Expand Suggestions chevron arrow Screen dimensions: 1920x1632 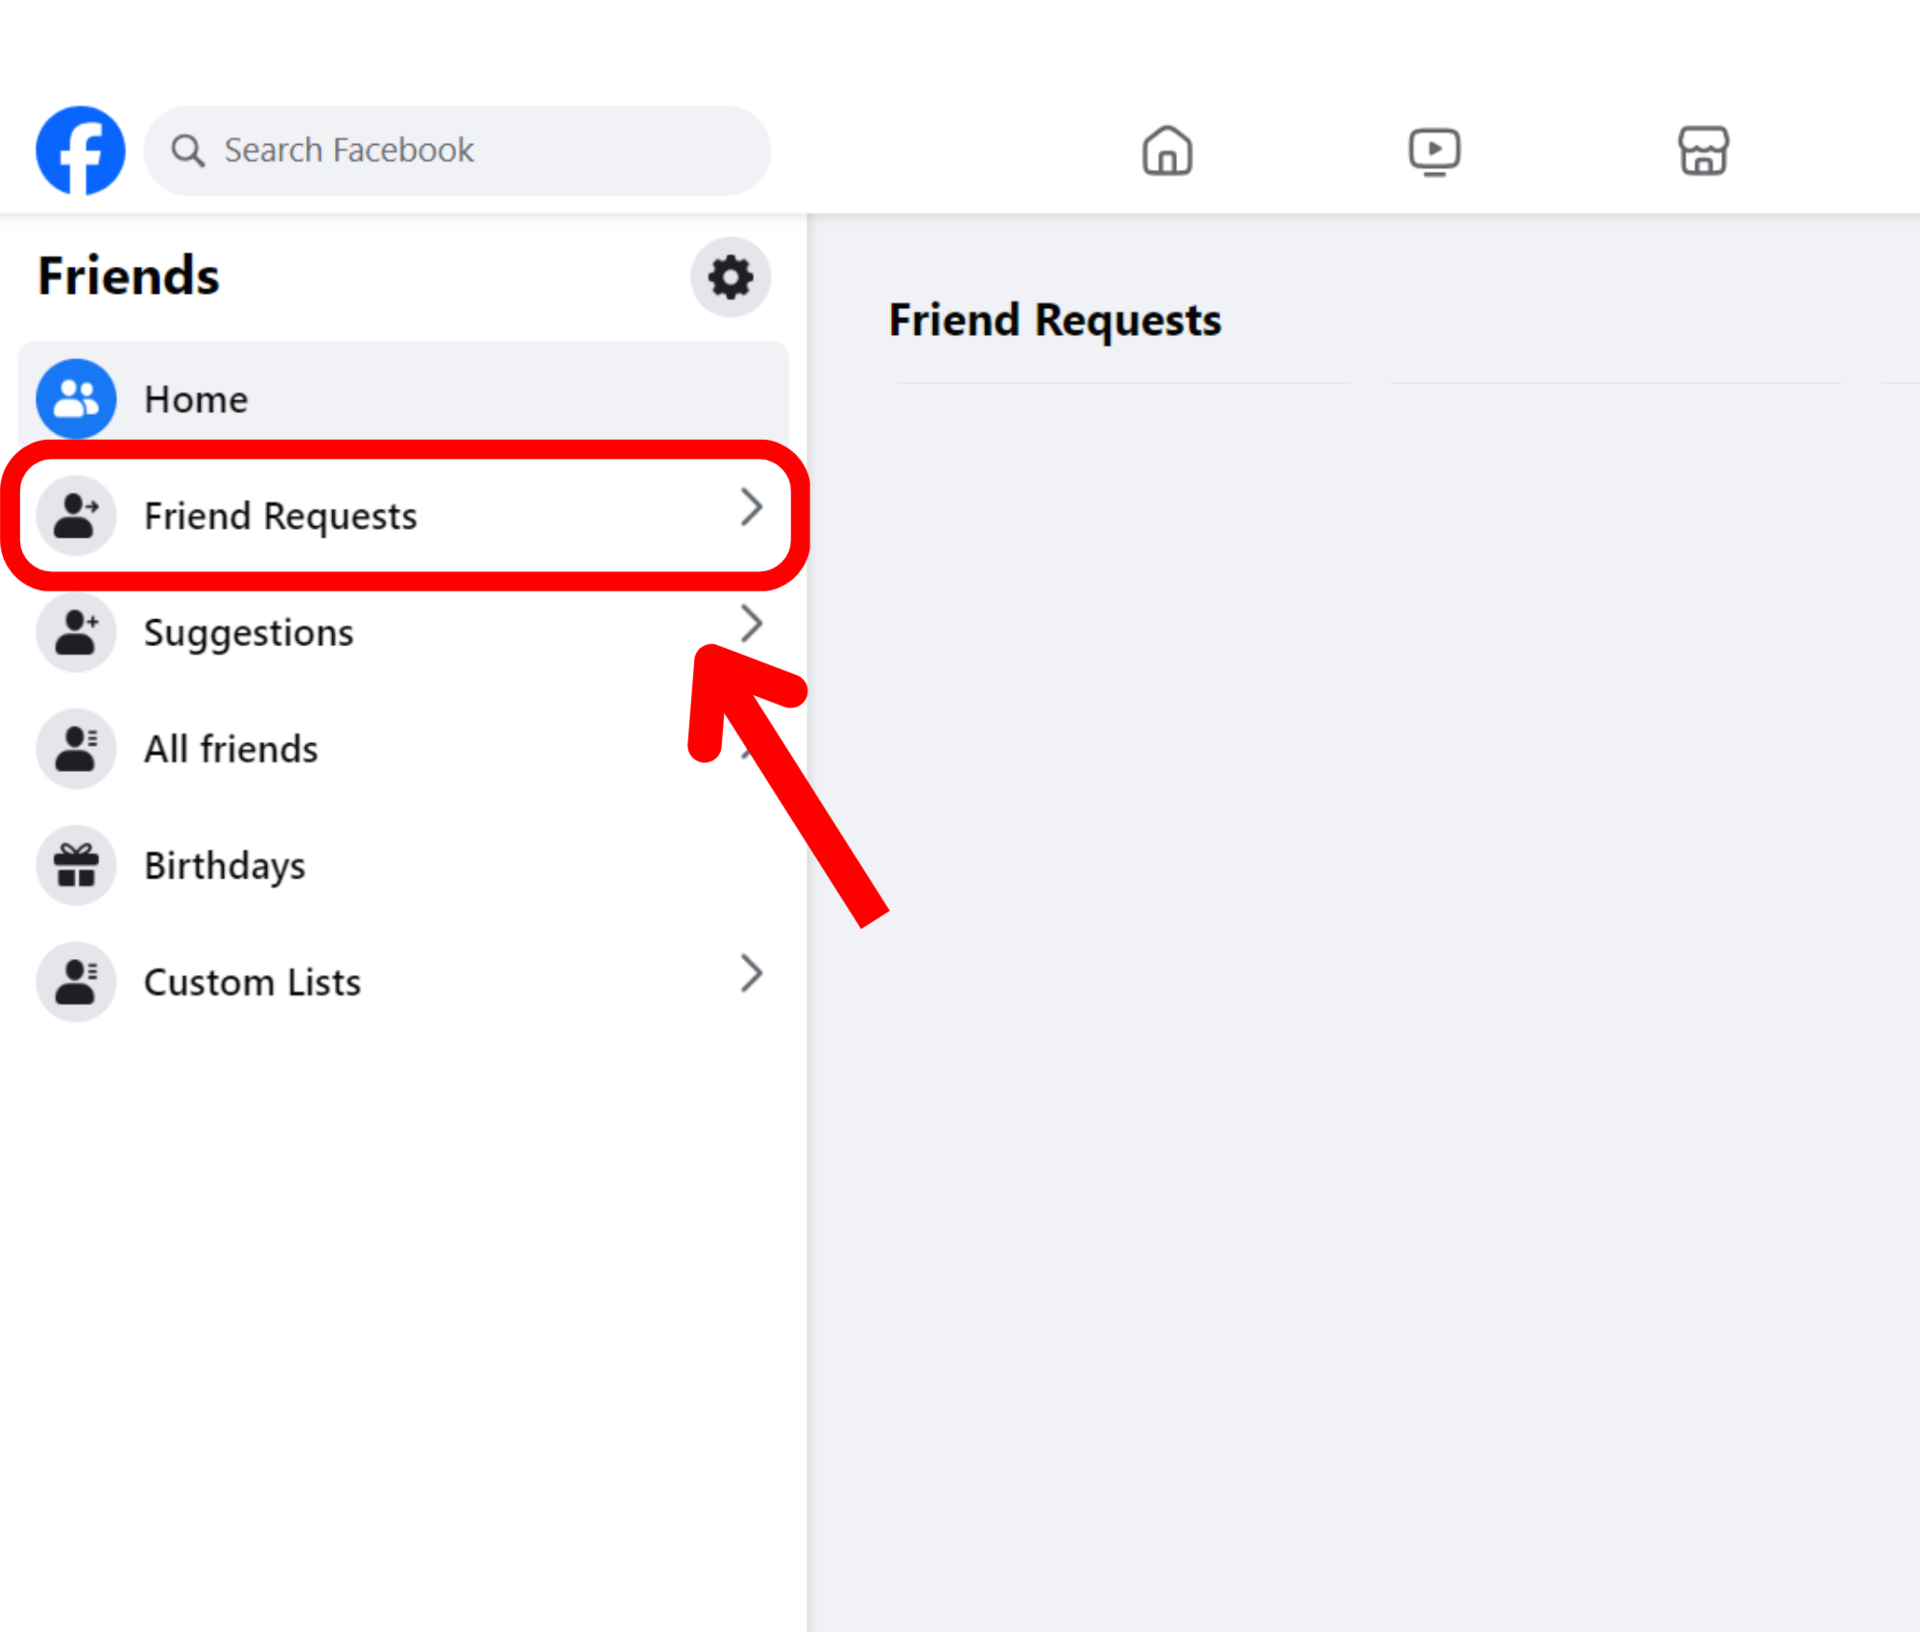pos(751,623)
